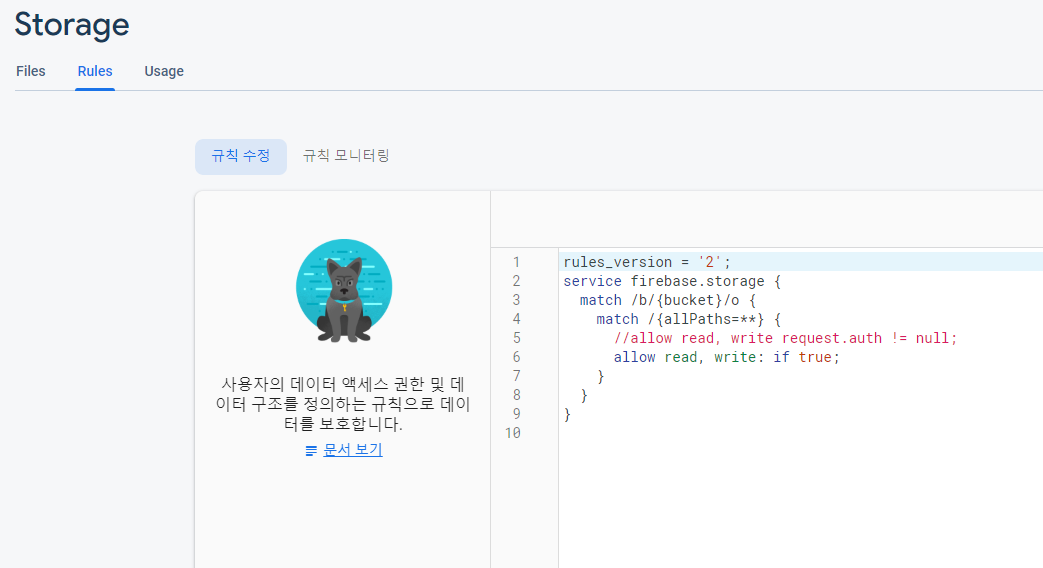The height and width of the screenshot is (568, 1043).
Task: Click line number 5 in editor gutter
Action: (x=516, y=338)
